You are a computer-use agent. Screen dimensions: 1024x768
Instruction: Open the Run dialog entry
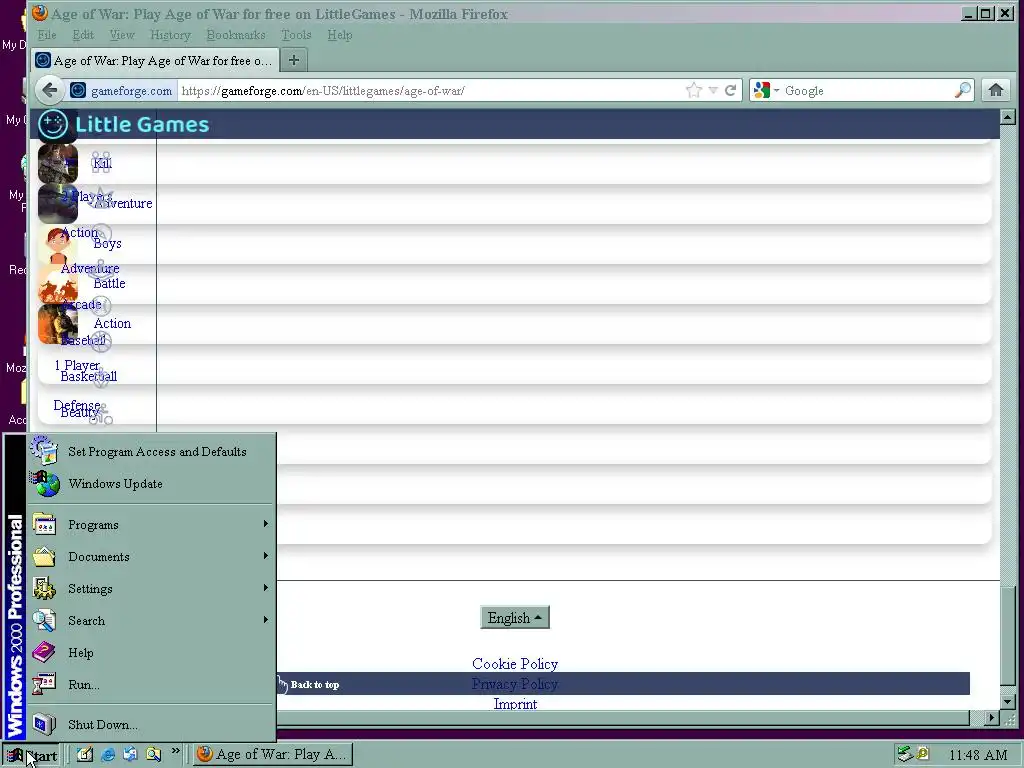point(152,684)
